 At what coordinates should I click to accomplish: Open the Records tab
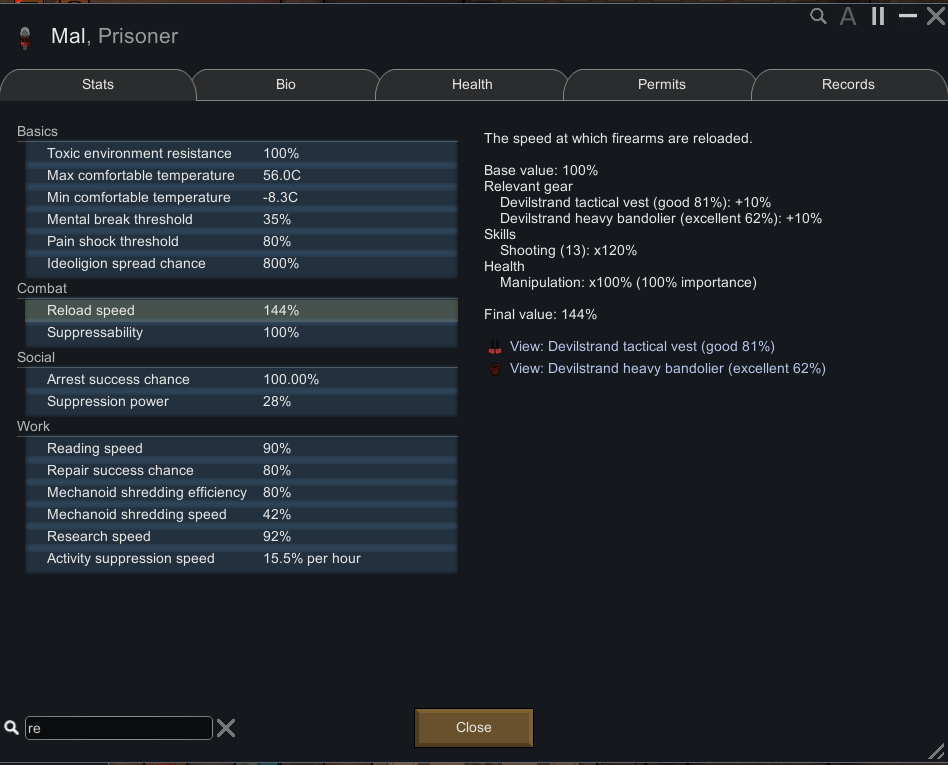848,85
